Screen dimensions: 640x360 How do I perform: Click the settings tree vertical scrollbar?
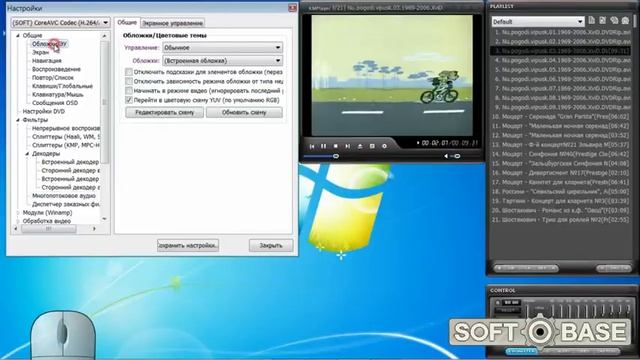104,102
